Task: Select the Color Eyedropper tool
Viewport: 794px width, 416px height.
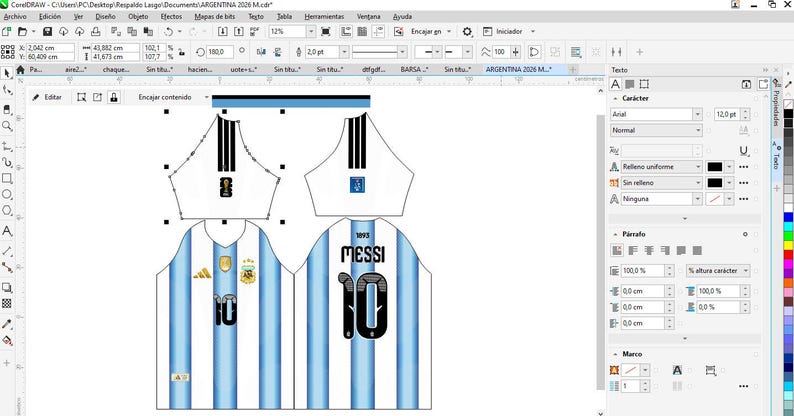Action: tap(7, 324)
